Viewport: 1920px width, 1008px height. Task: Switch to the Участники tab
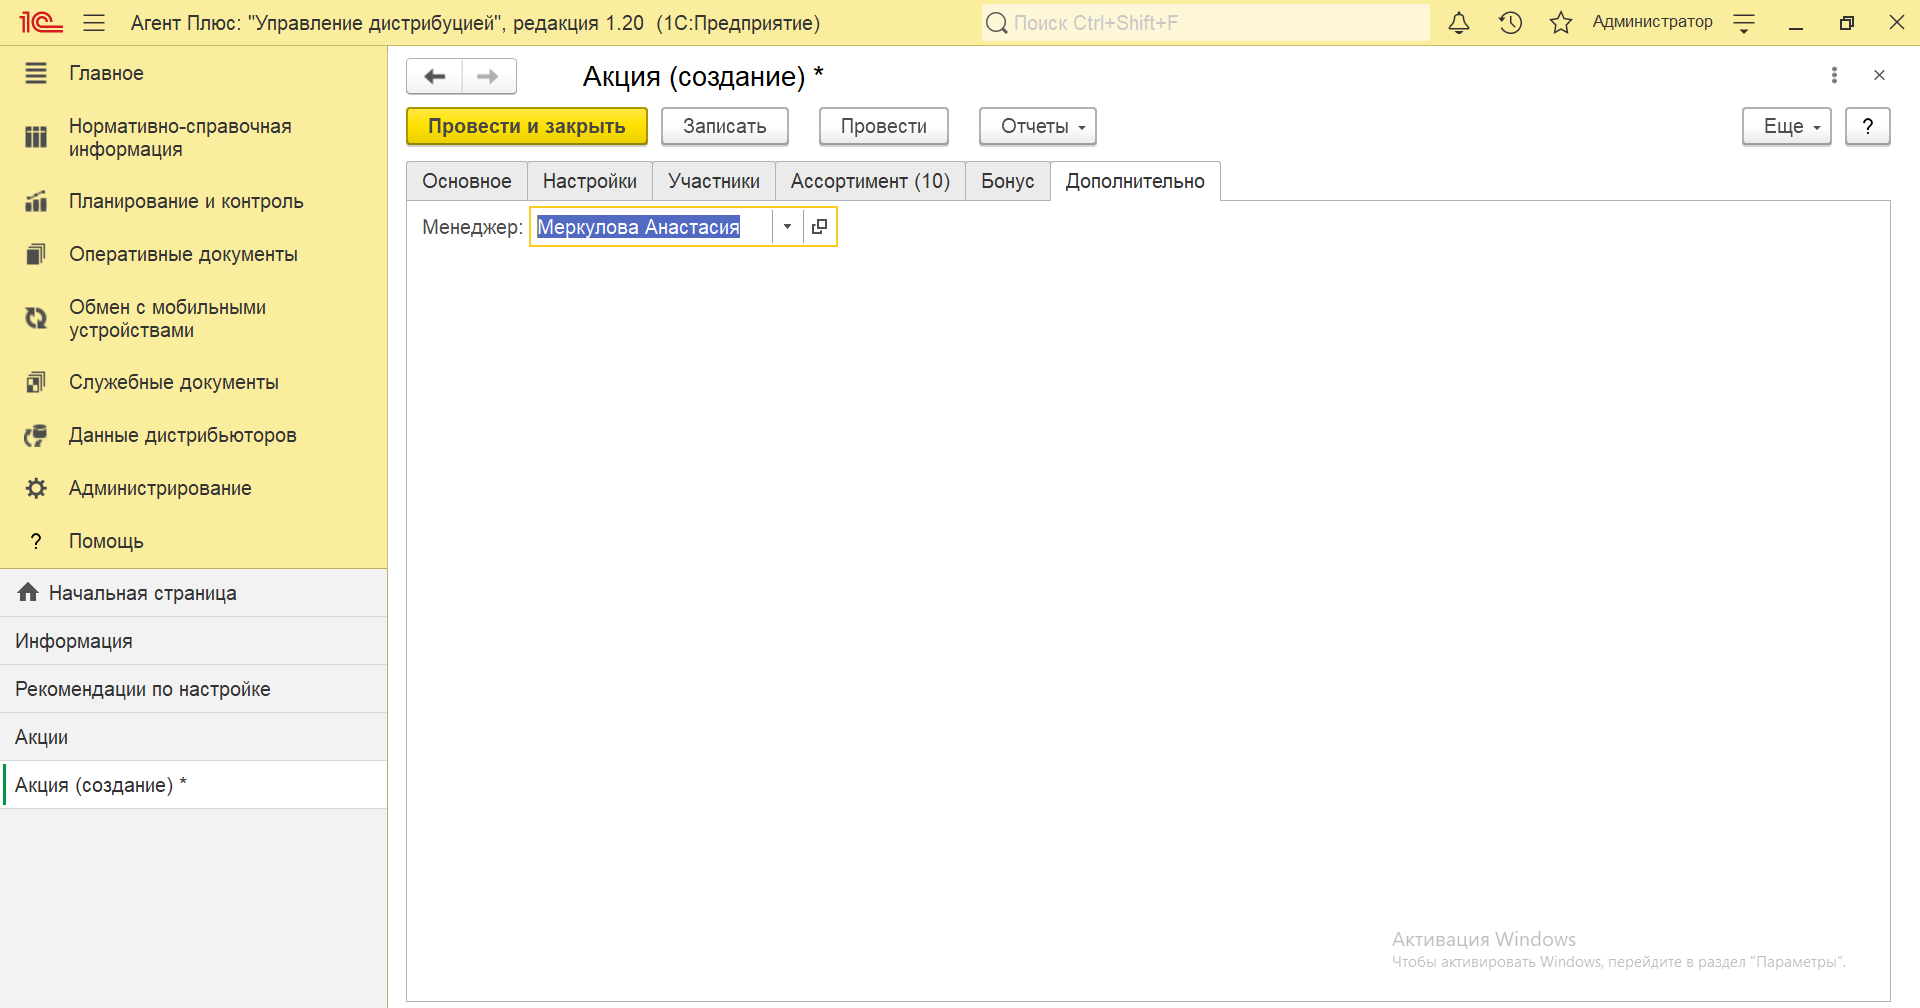pos(714,181)
